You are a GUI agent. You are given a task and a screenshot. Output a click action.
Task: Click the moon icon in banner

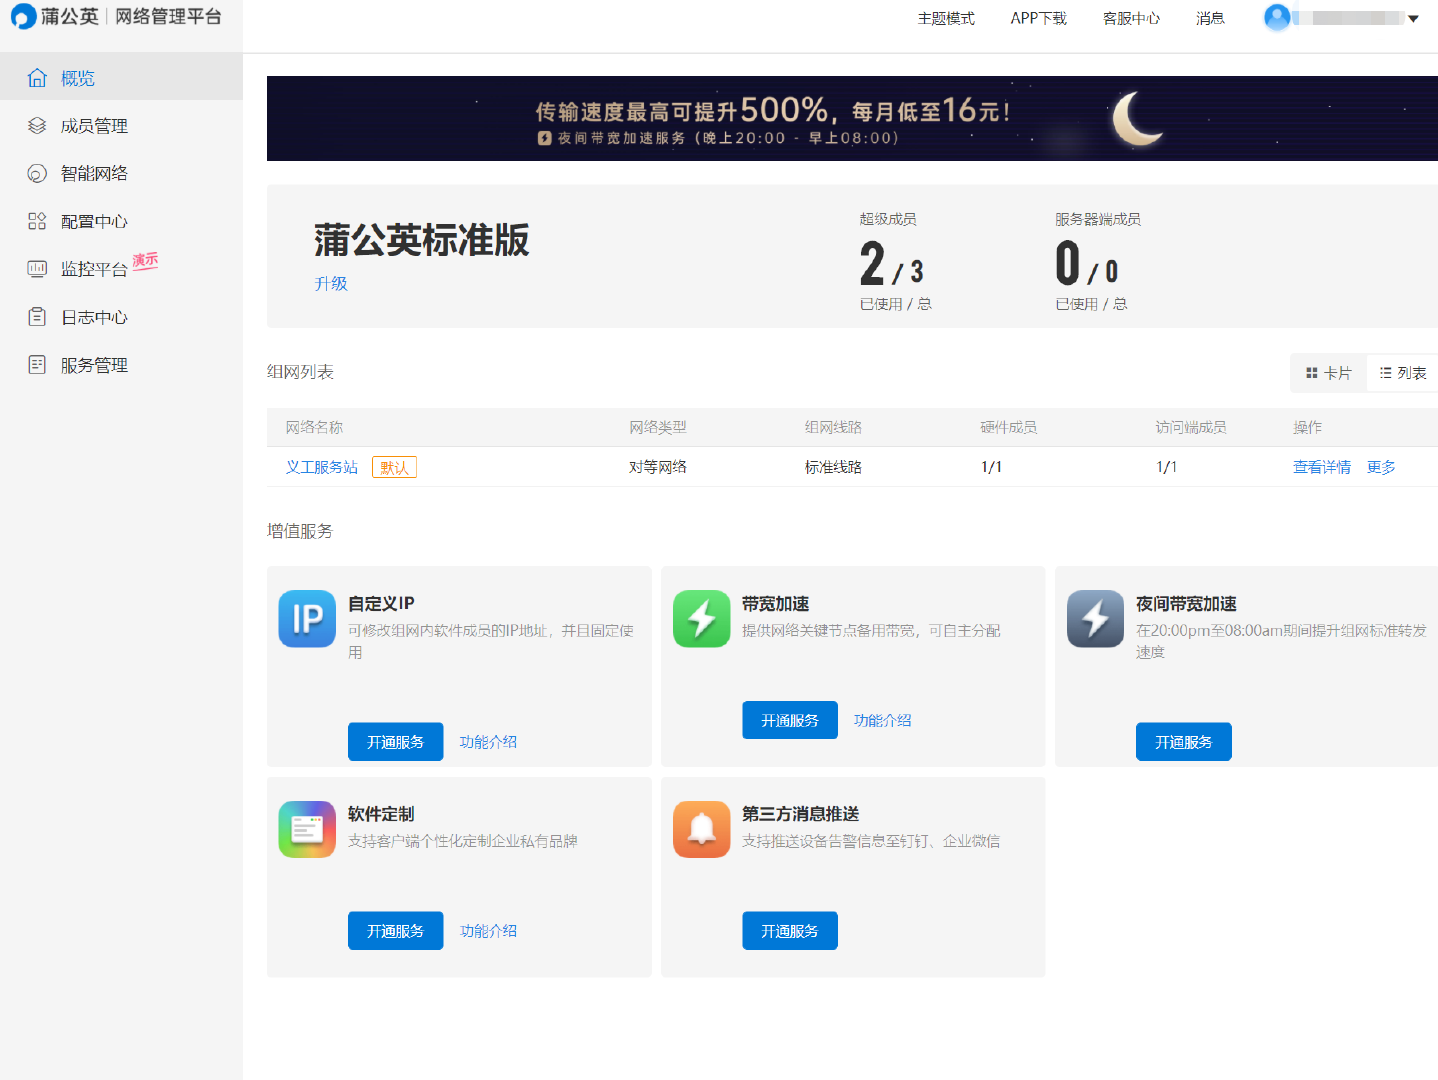point(1138,118)
